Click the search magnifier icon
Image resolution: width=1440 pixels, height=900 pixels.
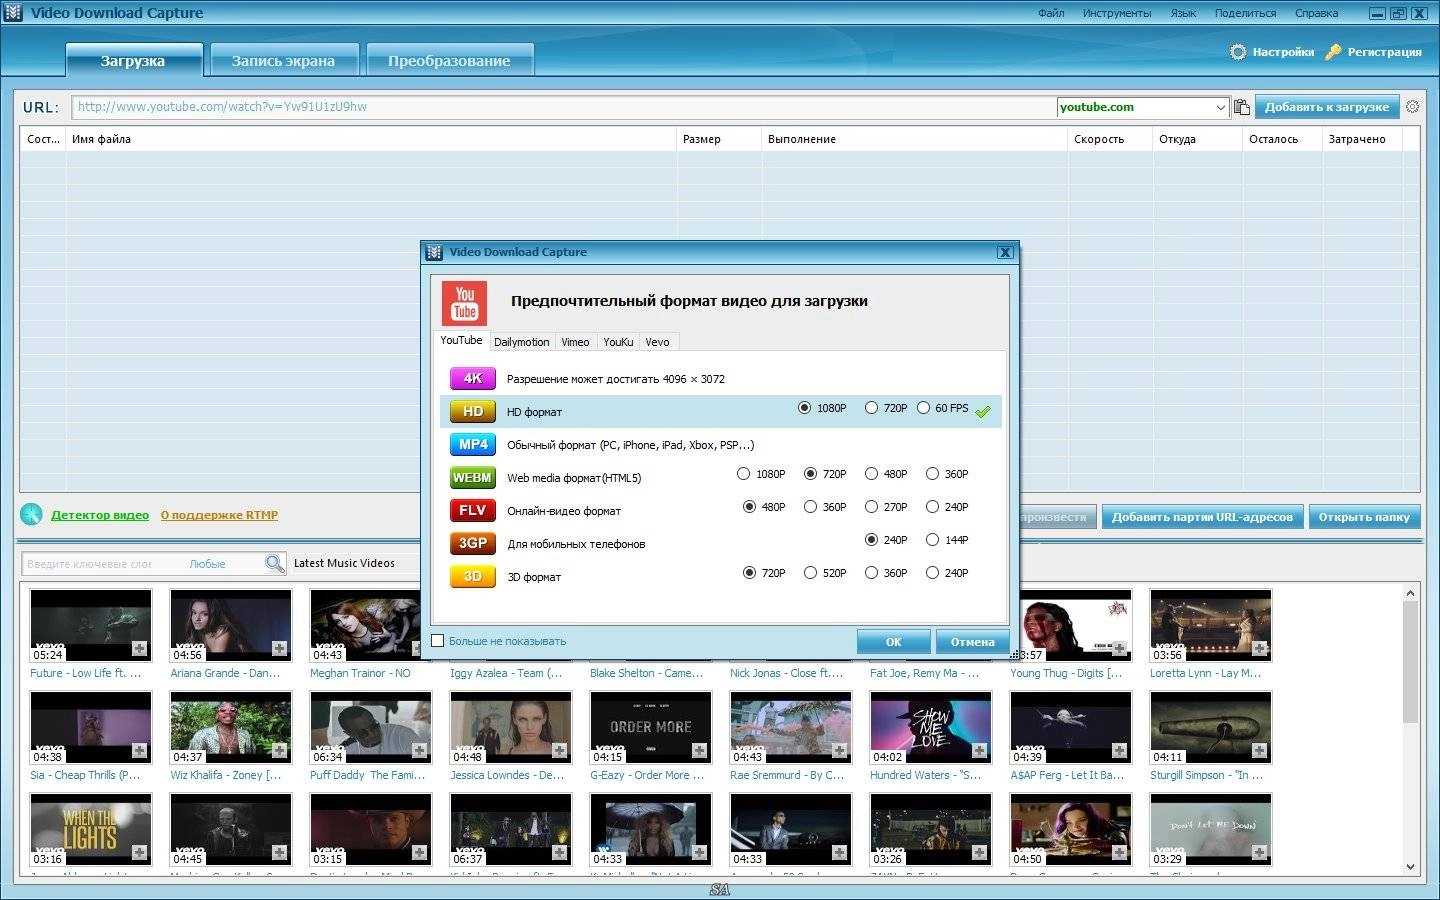(x=274, y=564)
